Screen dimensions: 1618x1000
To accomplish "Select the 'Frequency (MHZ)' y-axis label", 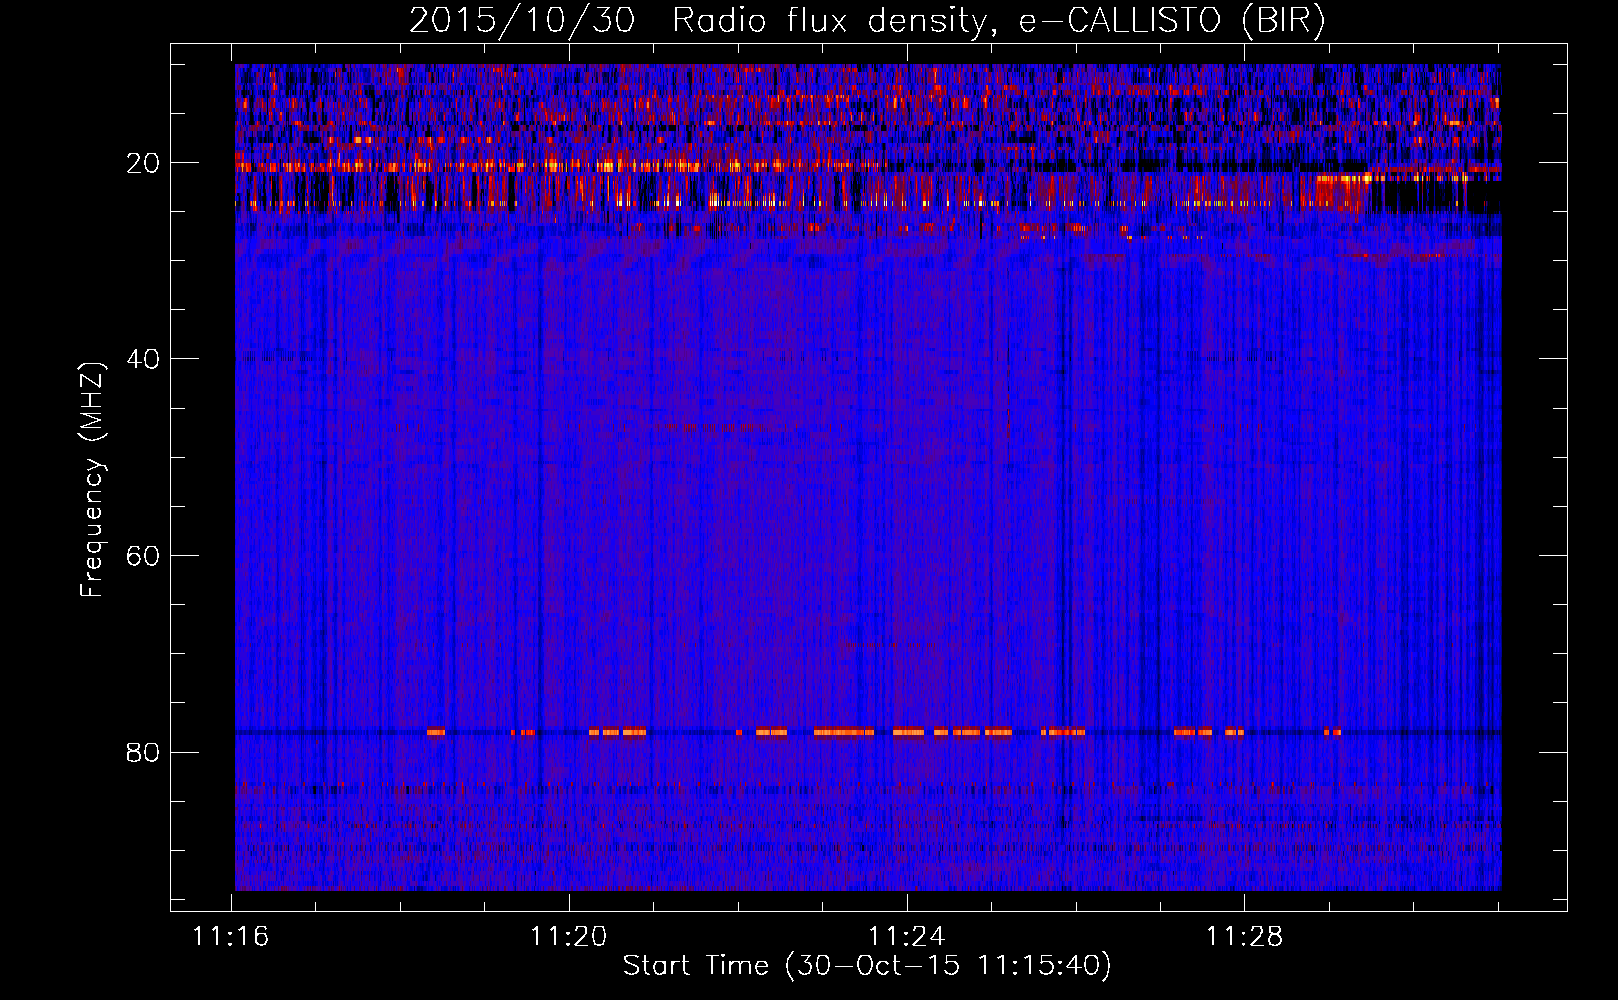I will (x=92, y=480).
